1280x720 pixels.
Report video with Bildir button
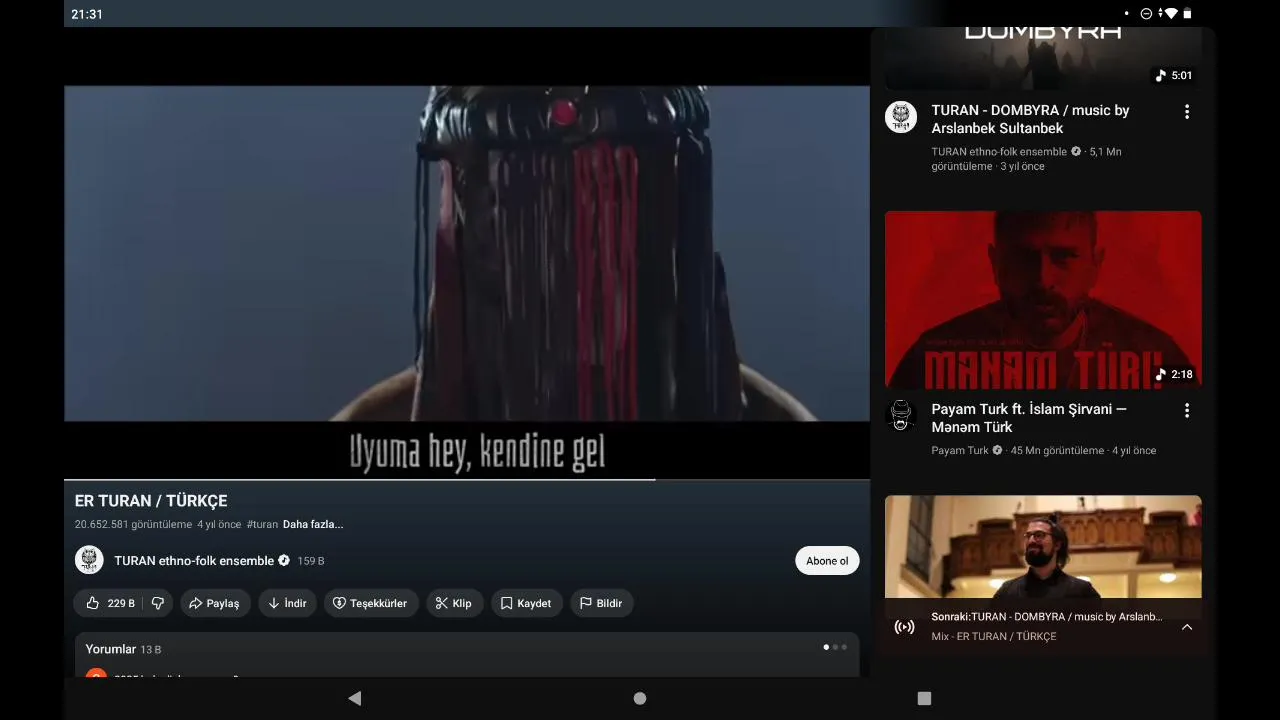coord(601,603)
